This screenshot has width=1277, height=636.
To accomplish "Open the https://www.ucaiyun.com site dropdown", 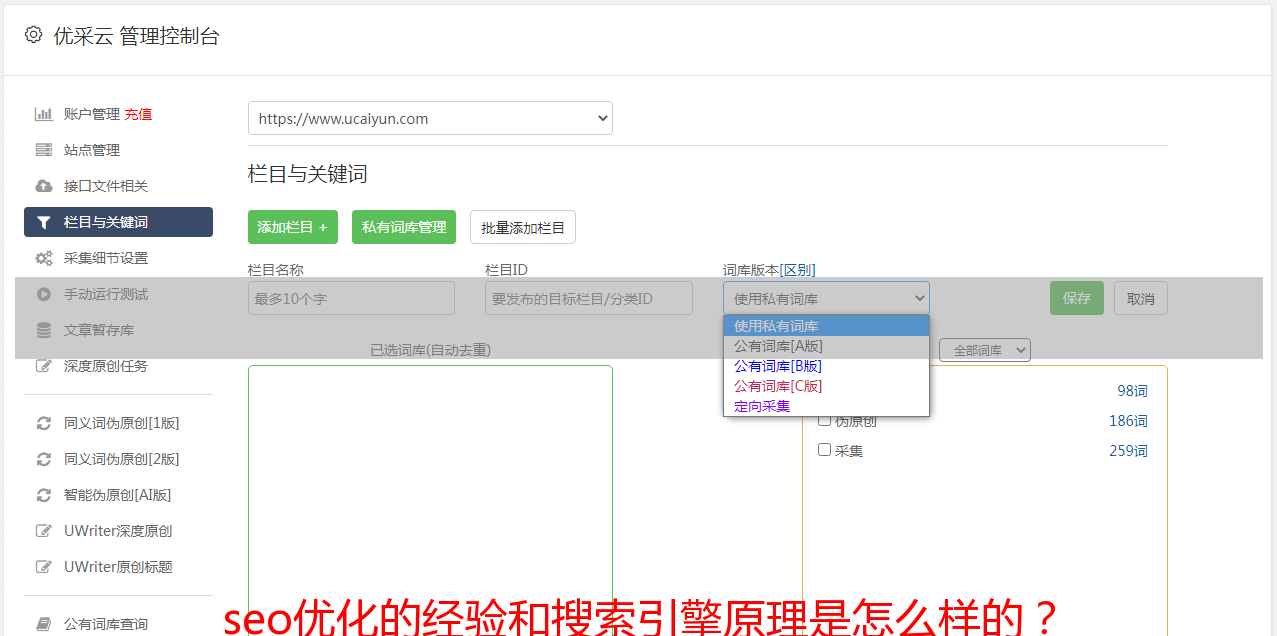I will [x=430, y=118].
